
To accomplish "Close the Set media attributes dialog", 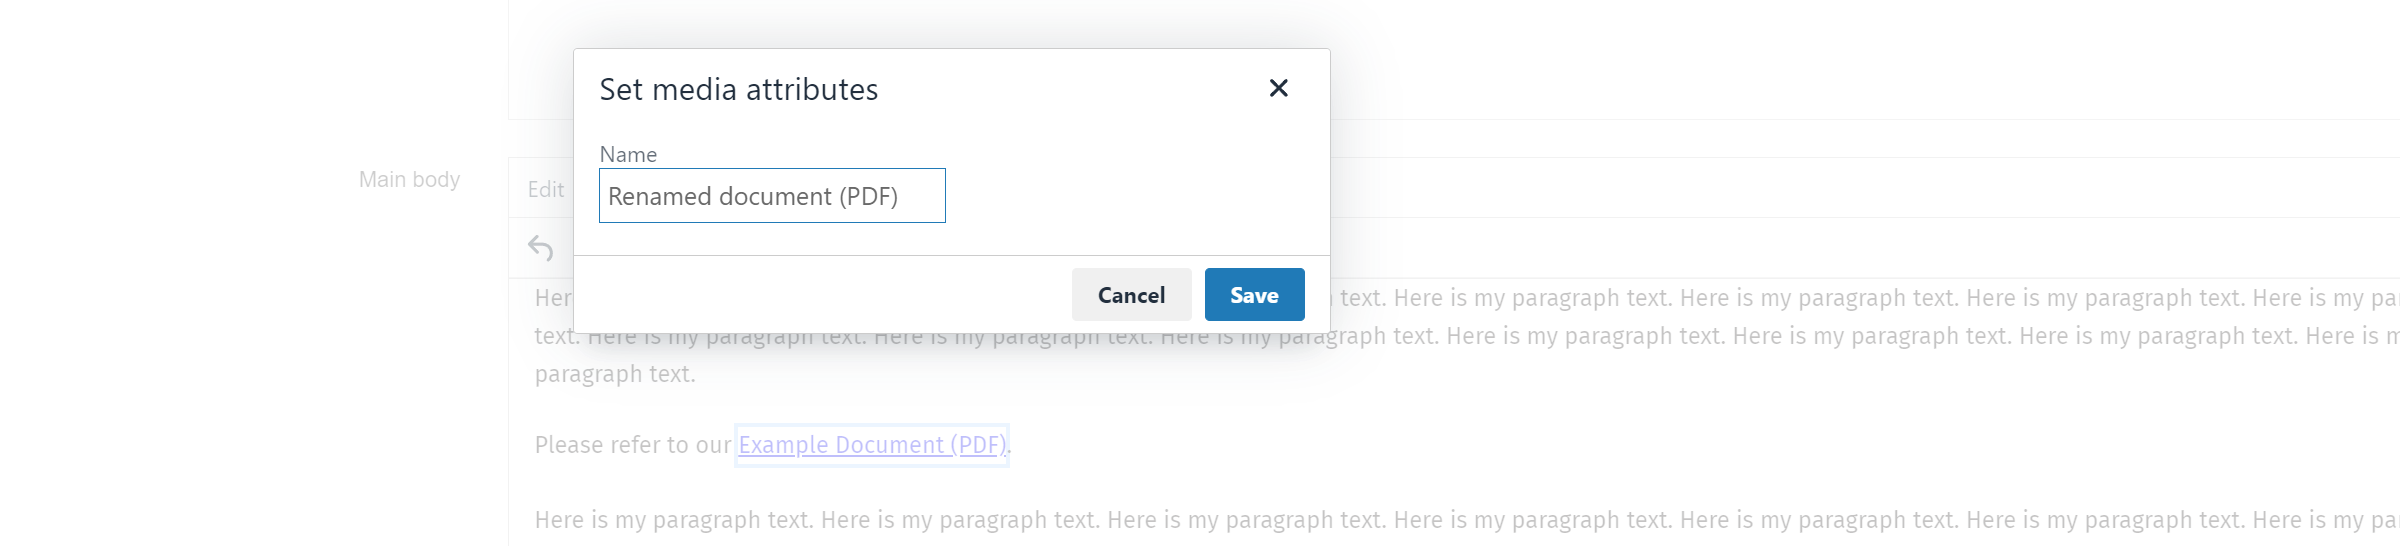I will [1278, 88].
